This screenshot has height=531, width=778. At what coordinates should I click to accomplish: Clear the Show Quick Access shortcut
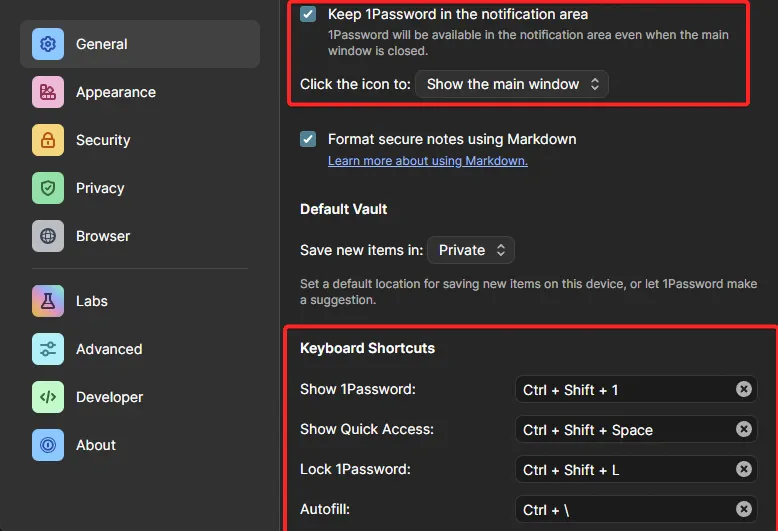pos(743,429)
